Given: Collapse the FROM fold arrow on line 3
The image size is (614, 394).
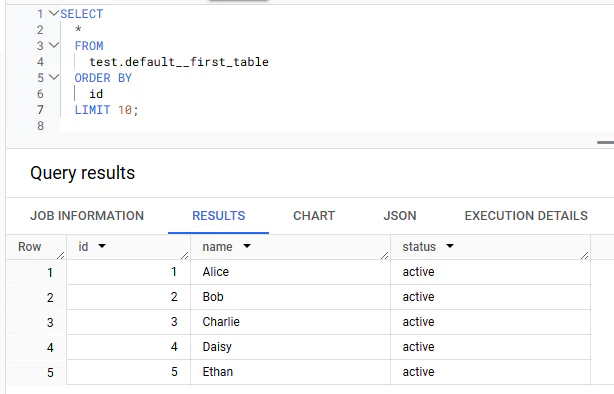Looking at the screenshot, I should click(54, 45).
